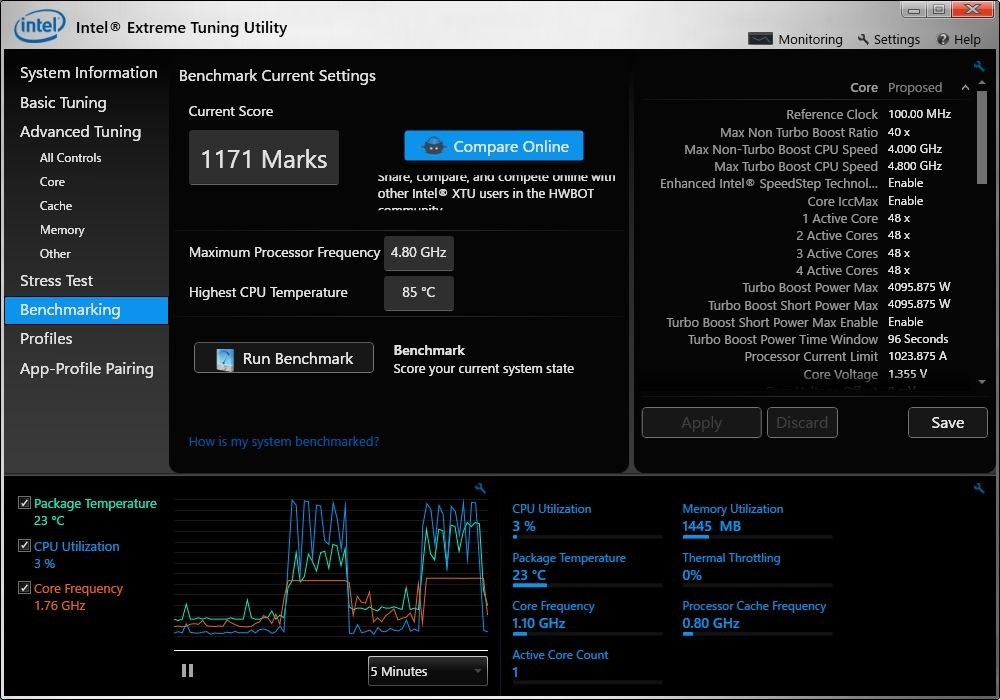Toggle CPU Utilization checkbox
The width and height of the screenshot is (1000, 700).
[x=24, y=546]
